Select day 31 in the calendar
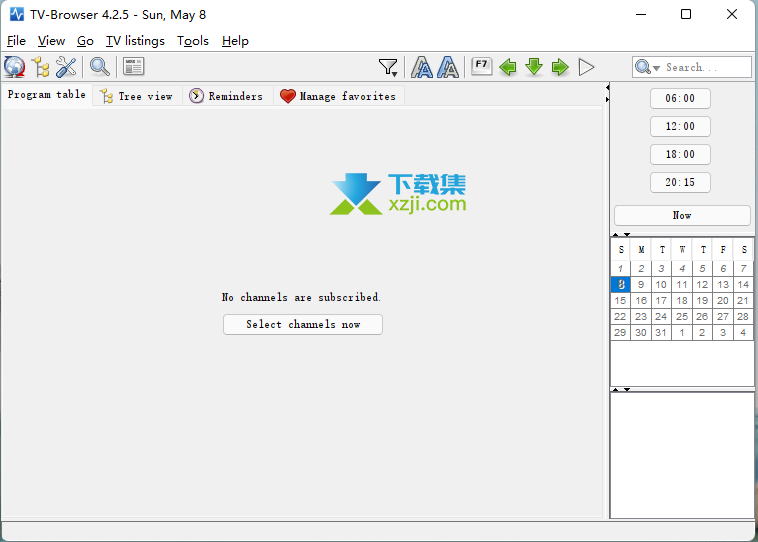This screenshot has height=542, width=758. point(661,332)
